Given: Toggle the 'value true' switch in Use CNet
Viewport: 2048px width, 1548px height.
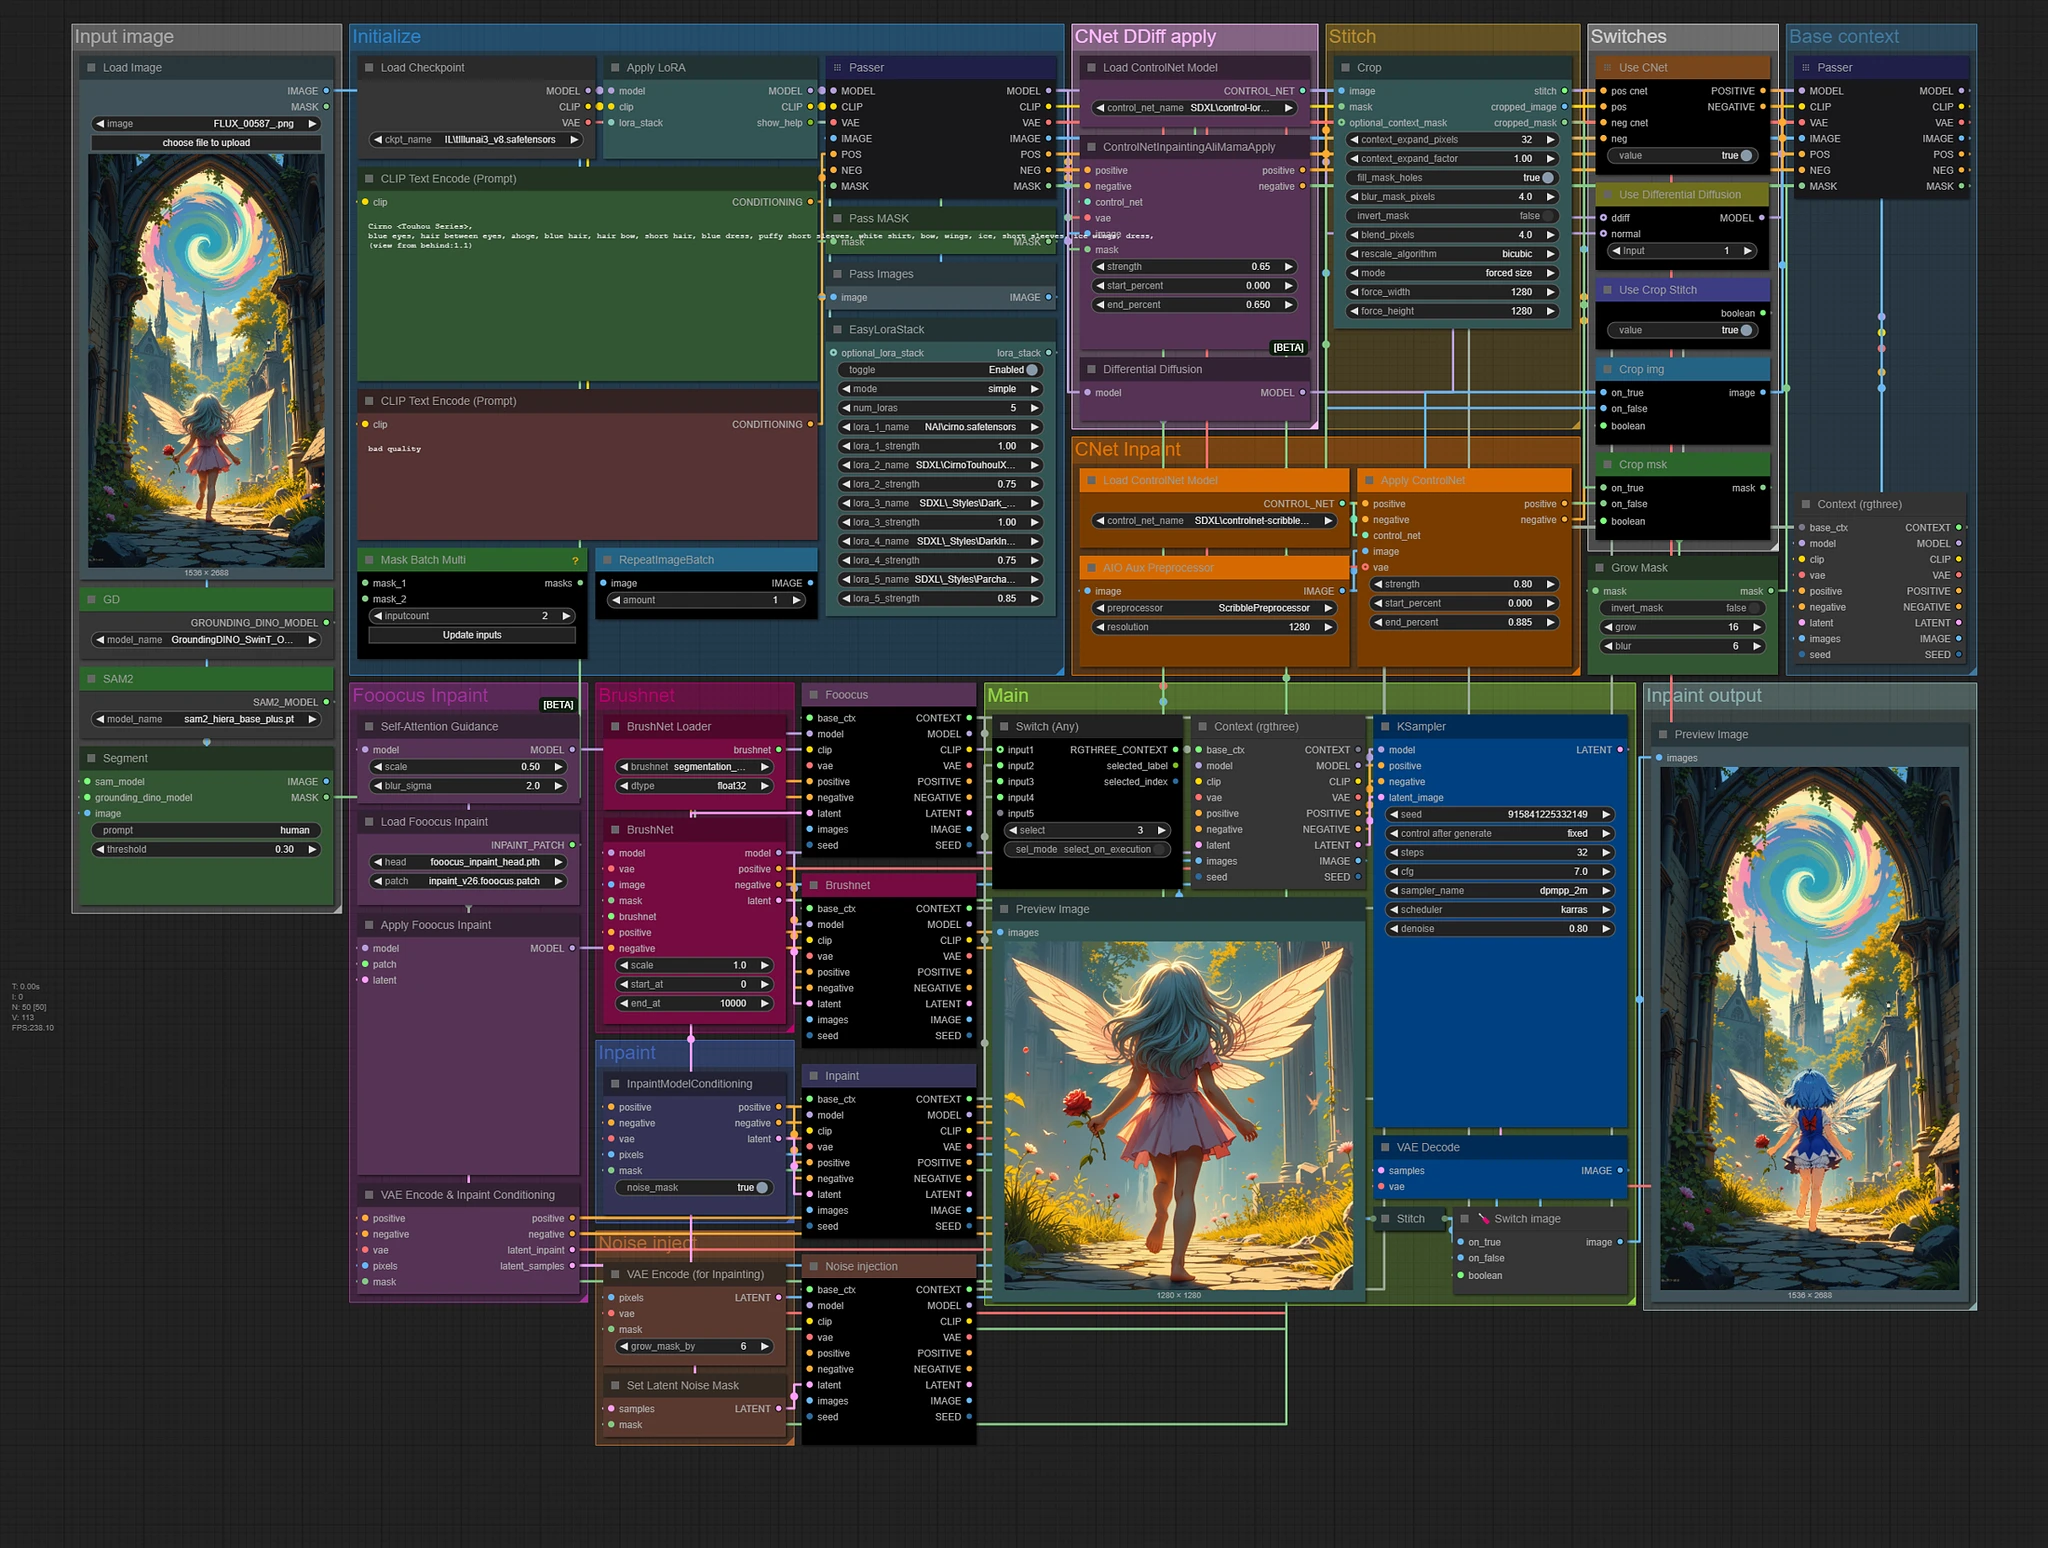Looking at the screenshot, I should (1683, 156).
